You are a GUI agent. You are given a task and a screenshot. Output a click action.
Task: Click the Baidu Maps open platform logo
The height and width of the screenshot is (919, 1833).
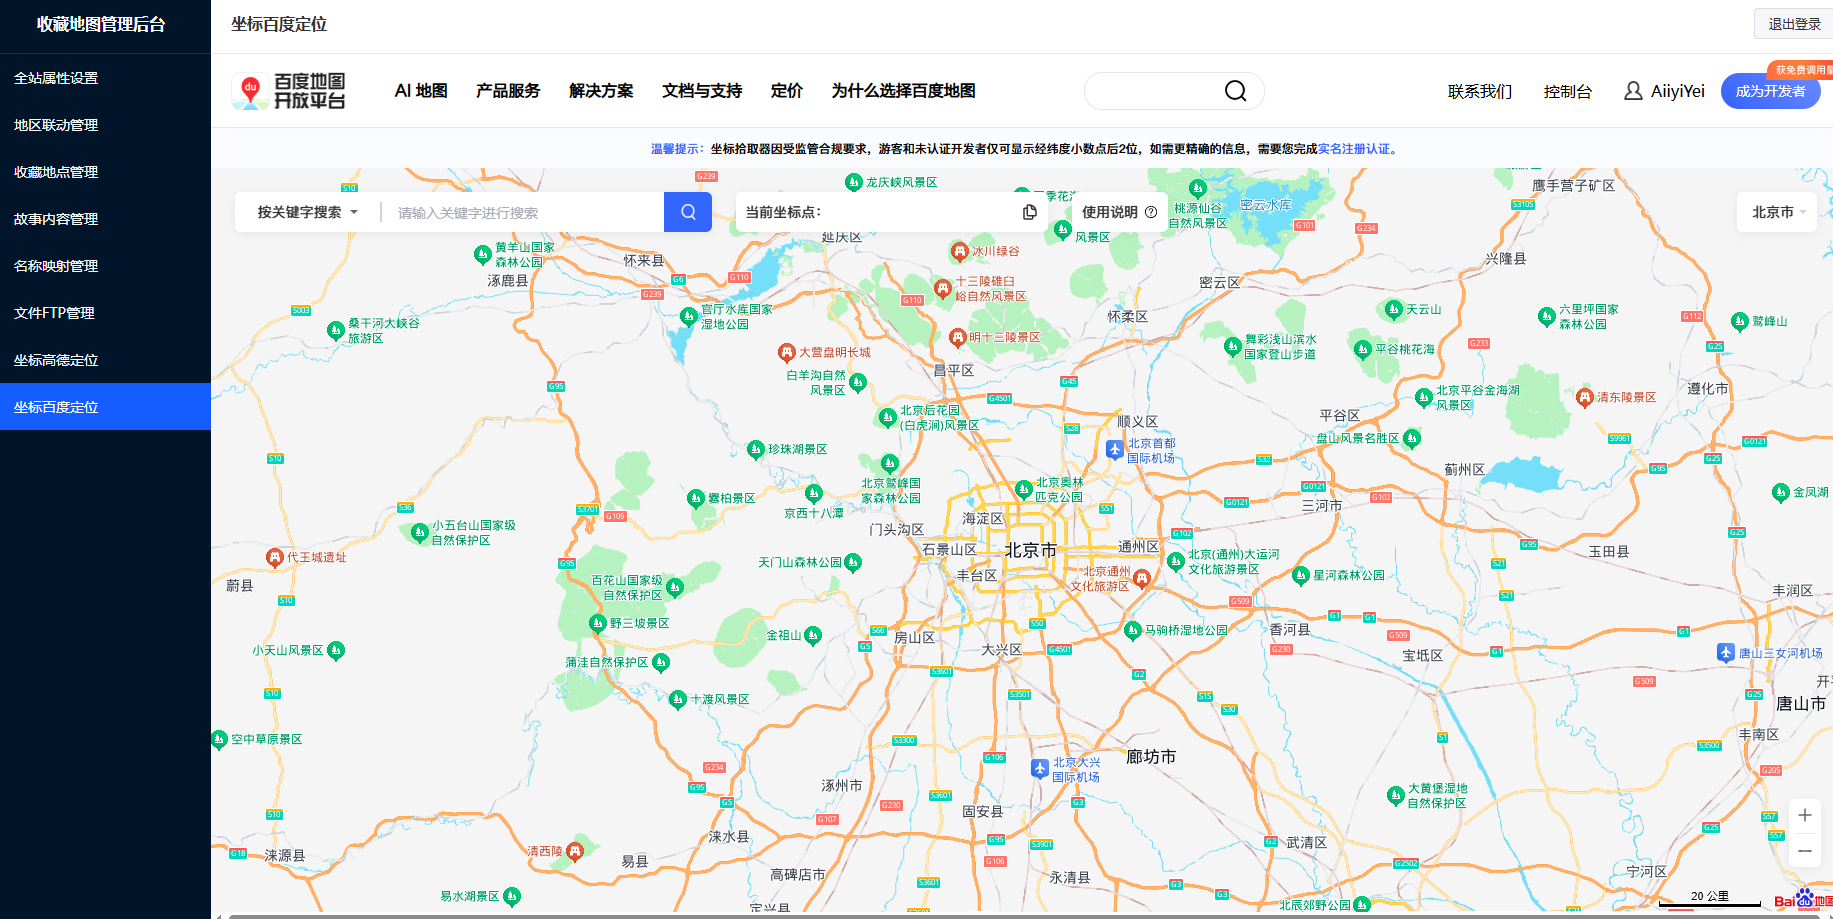pos(289,91)
